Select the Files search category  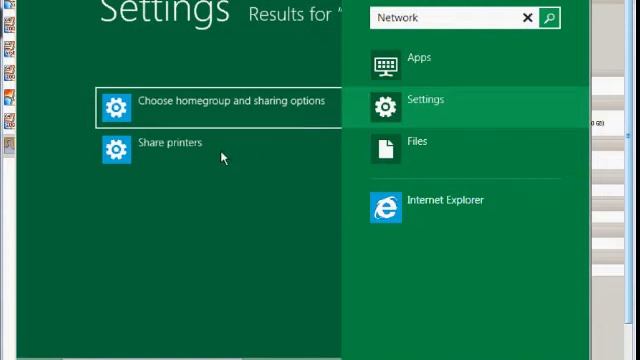(465, 149)
